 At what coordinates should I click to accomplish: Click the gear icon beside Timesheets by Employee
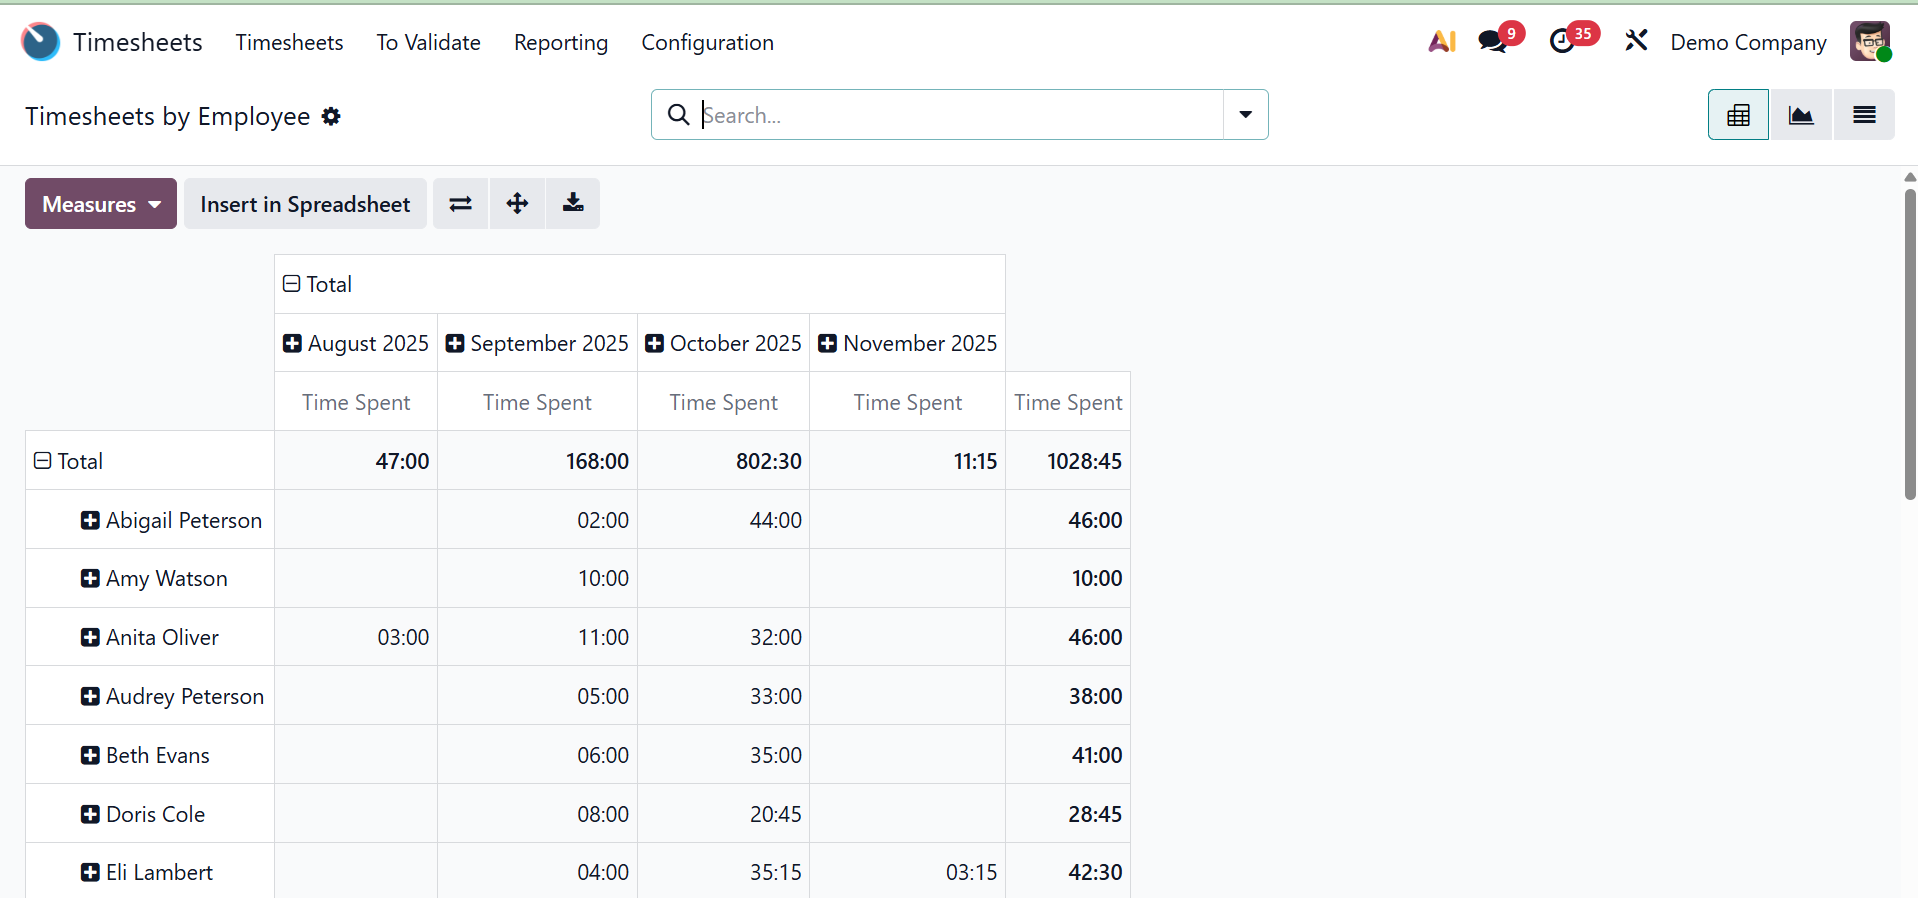331,117
